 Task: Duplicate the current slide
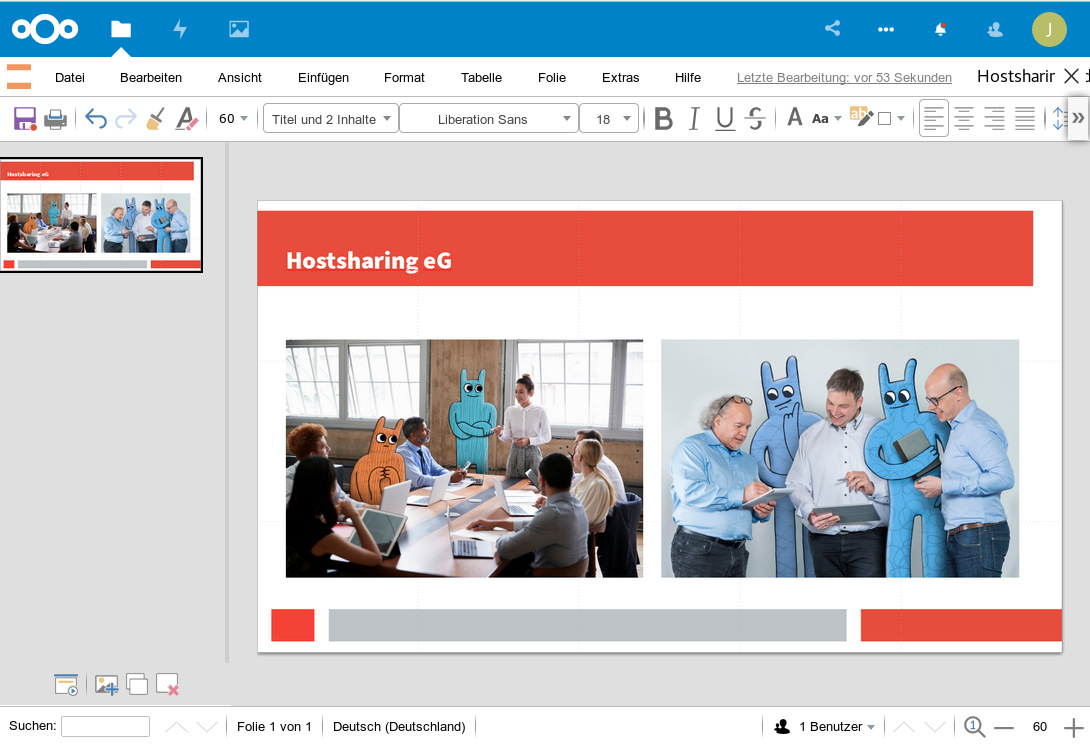pyautogui.click(x=137, y=685)
